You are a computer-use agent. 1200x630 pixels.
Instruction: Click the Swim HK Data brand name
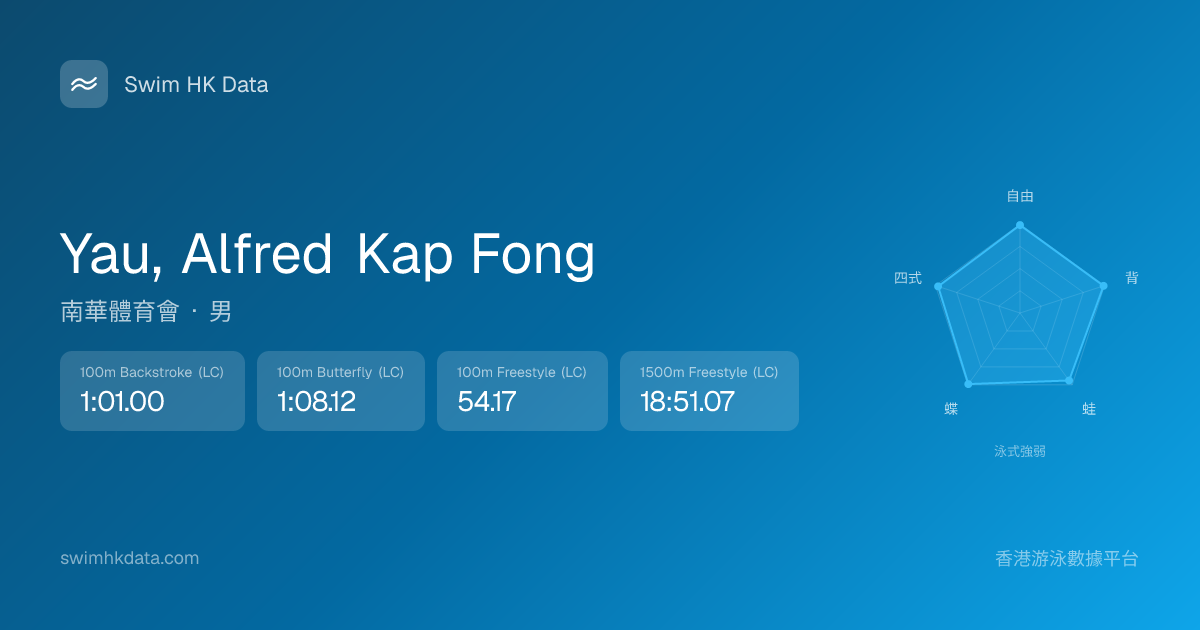coord(196,85)
